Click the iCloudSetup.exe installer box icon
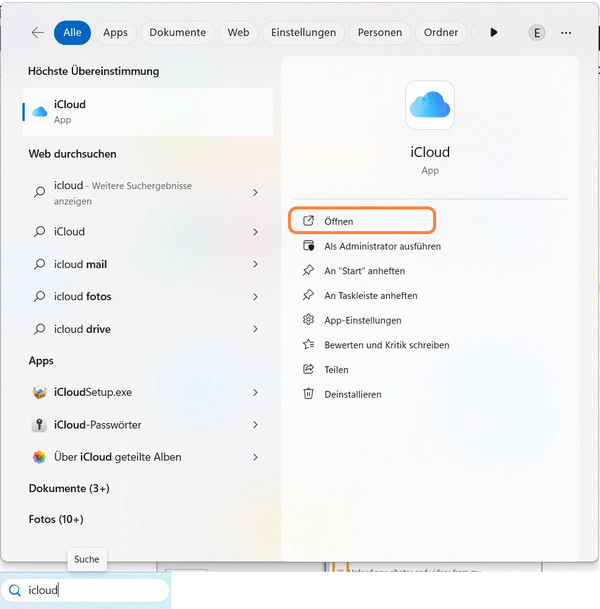The width and height of the screenshot is (600, 609). (39, 392)
